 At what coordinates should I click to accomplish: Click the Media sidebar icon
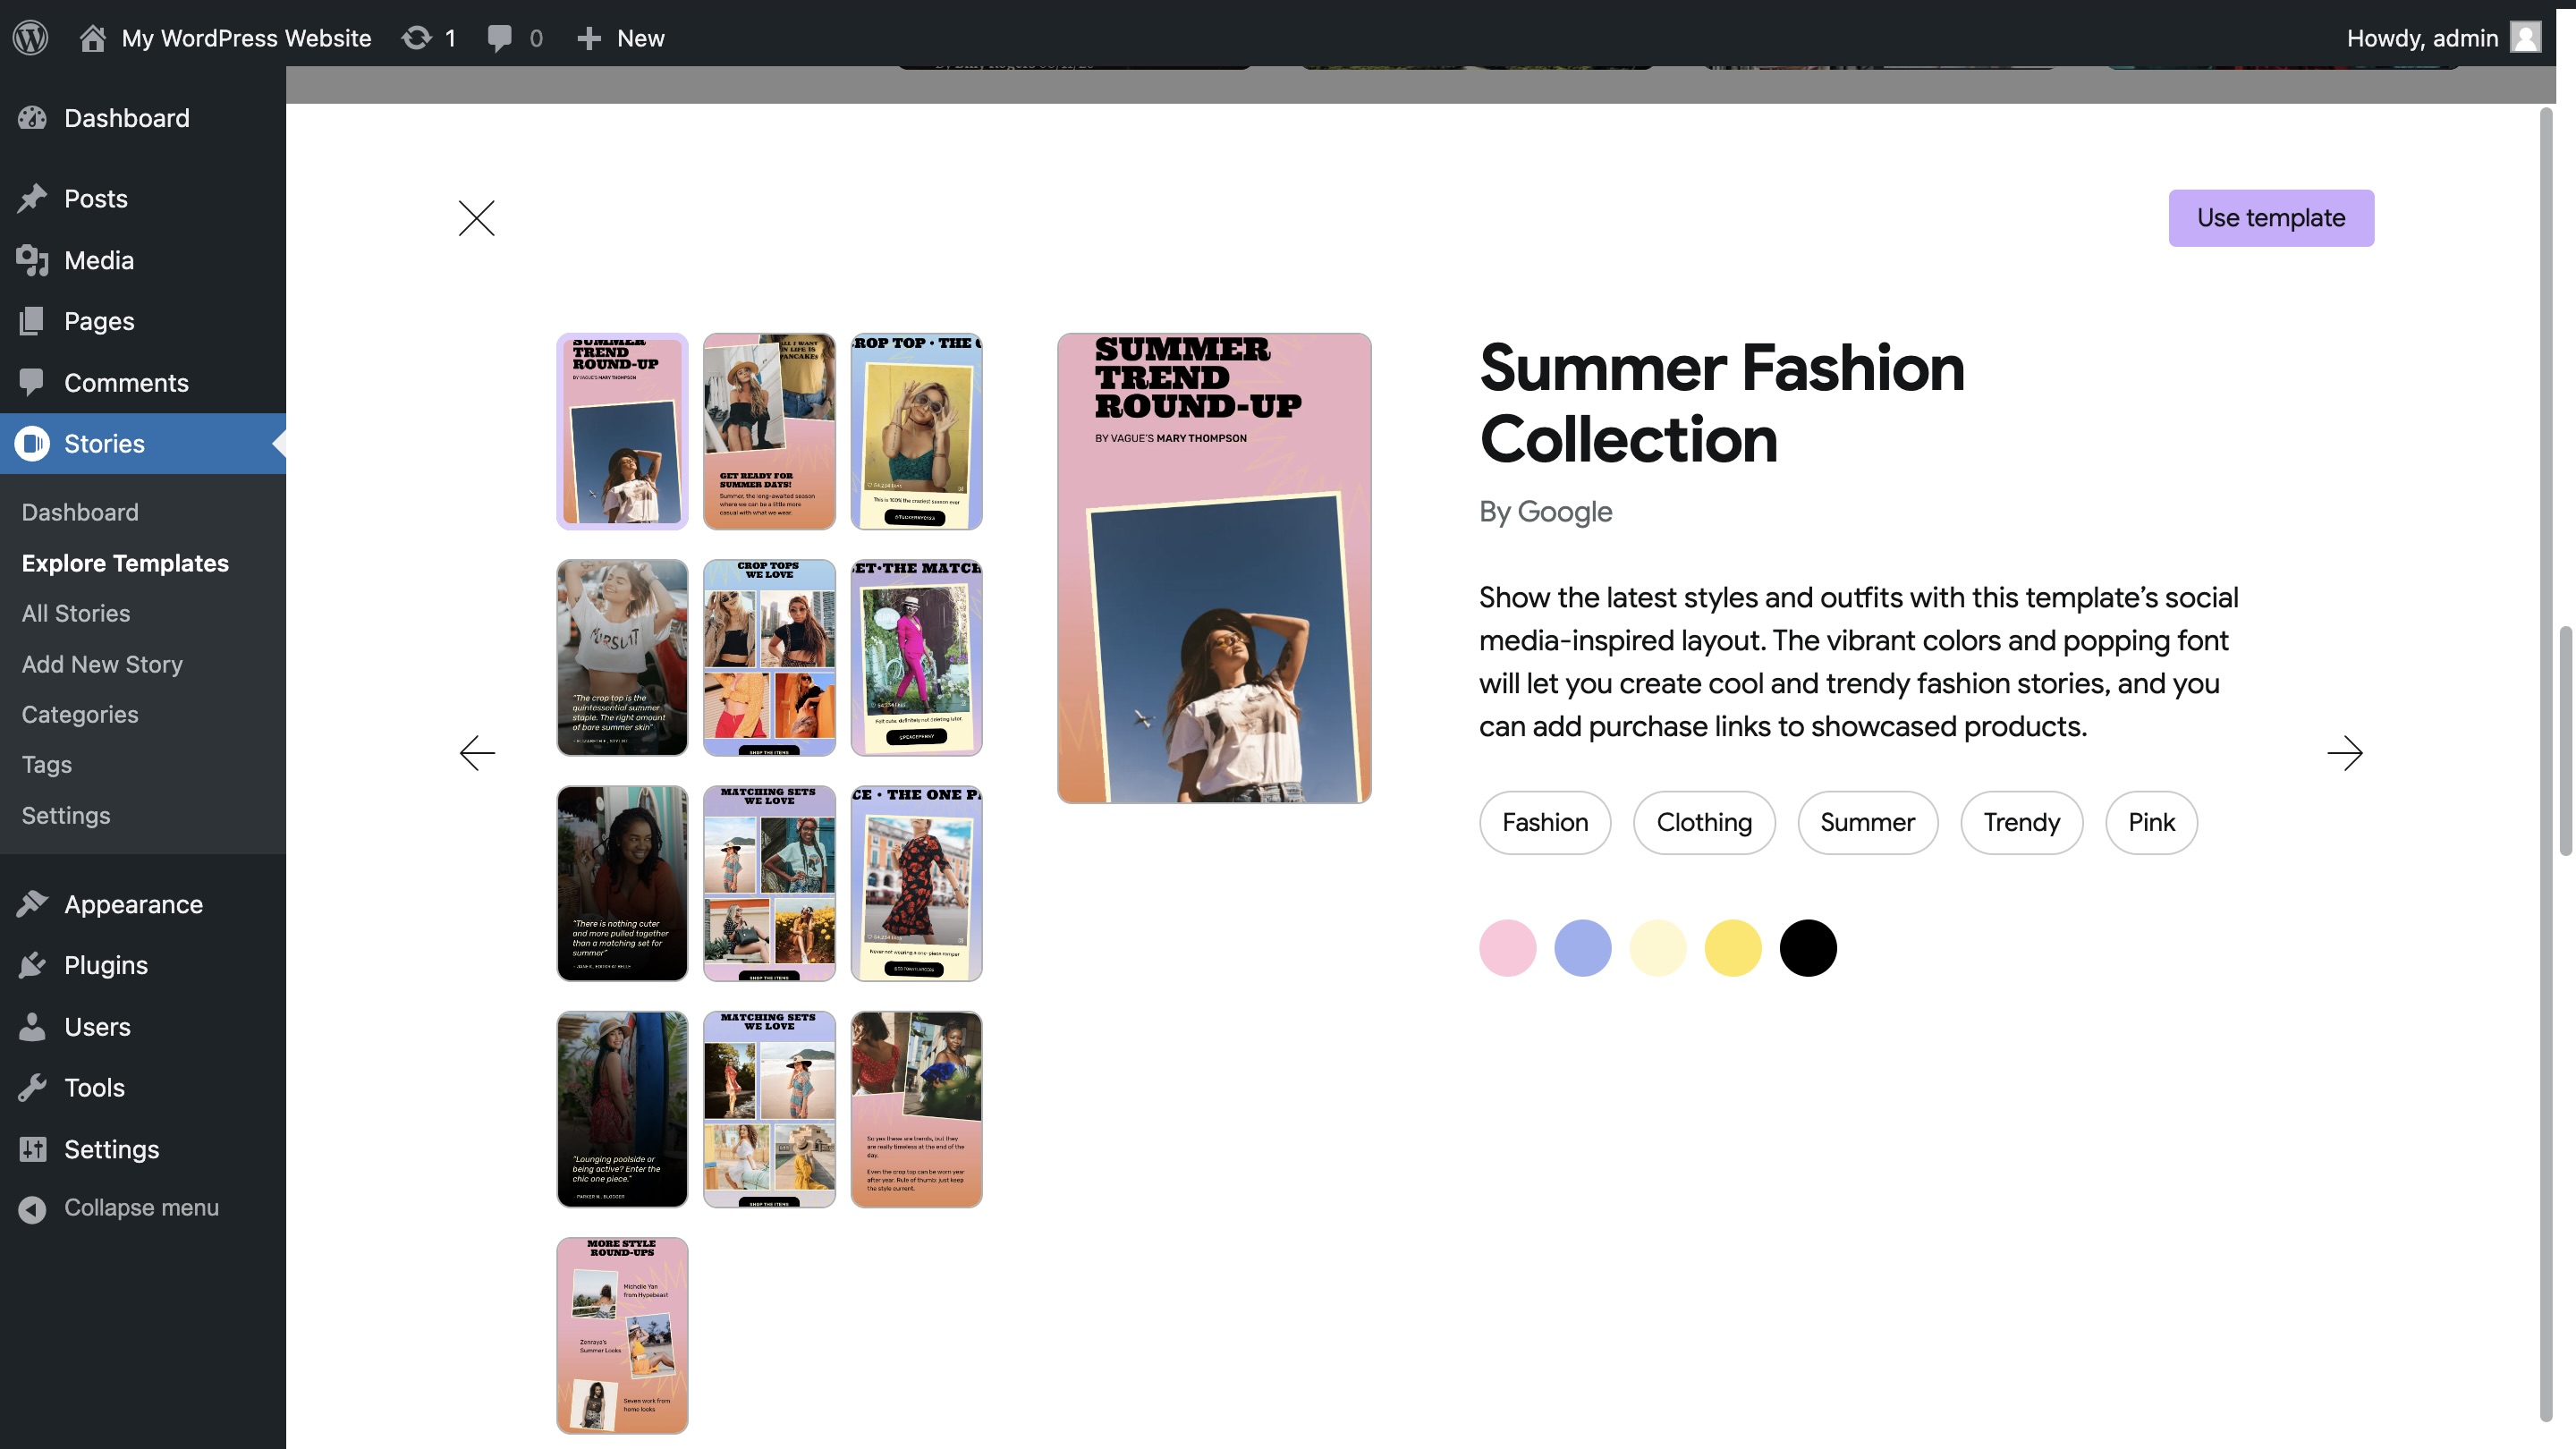click(30, 260)
